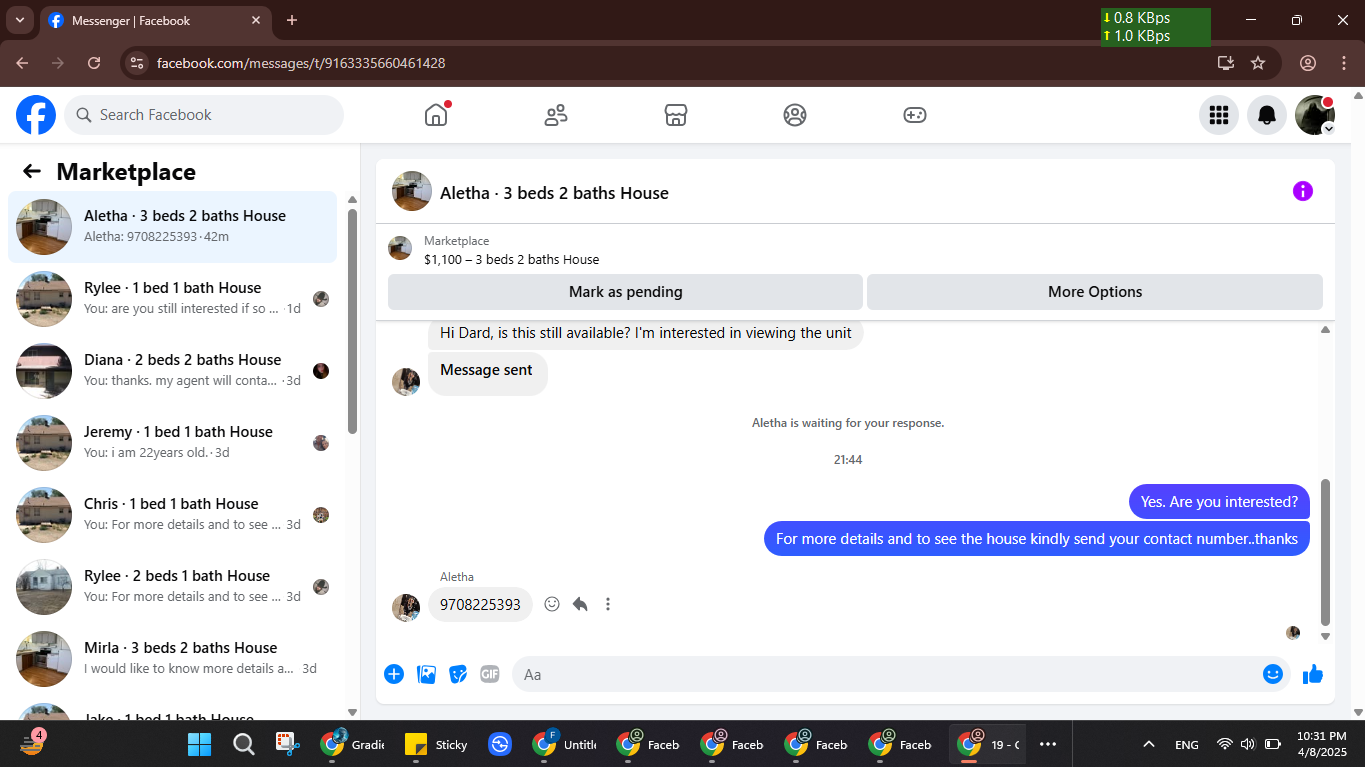Viewport: 1365px width, 767px height.
Task: Bookmark this page with the star
Action: [1258, 63]
